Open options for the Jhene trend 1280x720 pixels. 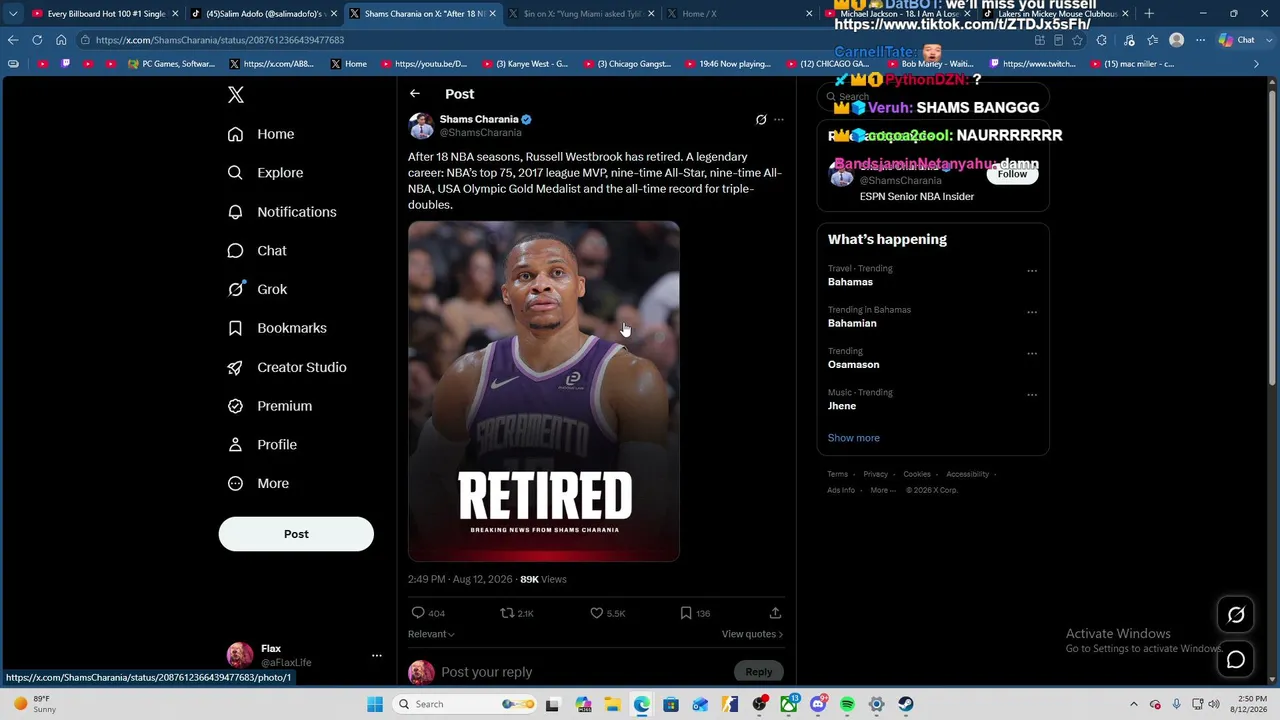[1032, 395]
